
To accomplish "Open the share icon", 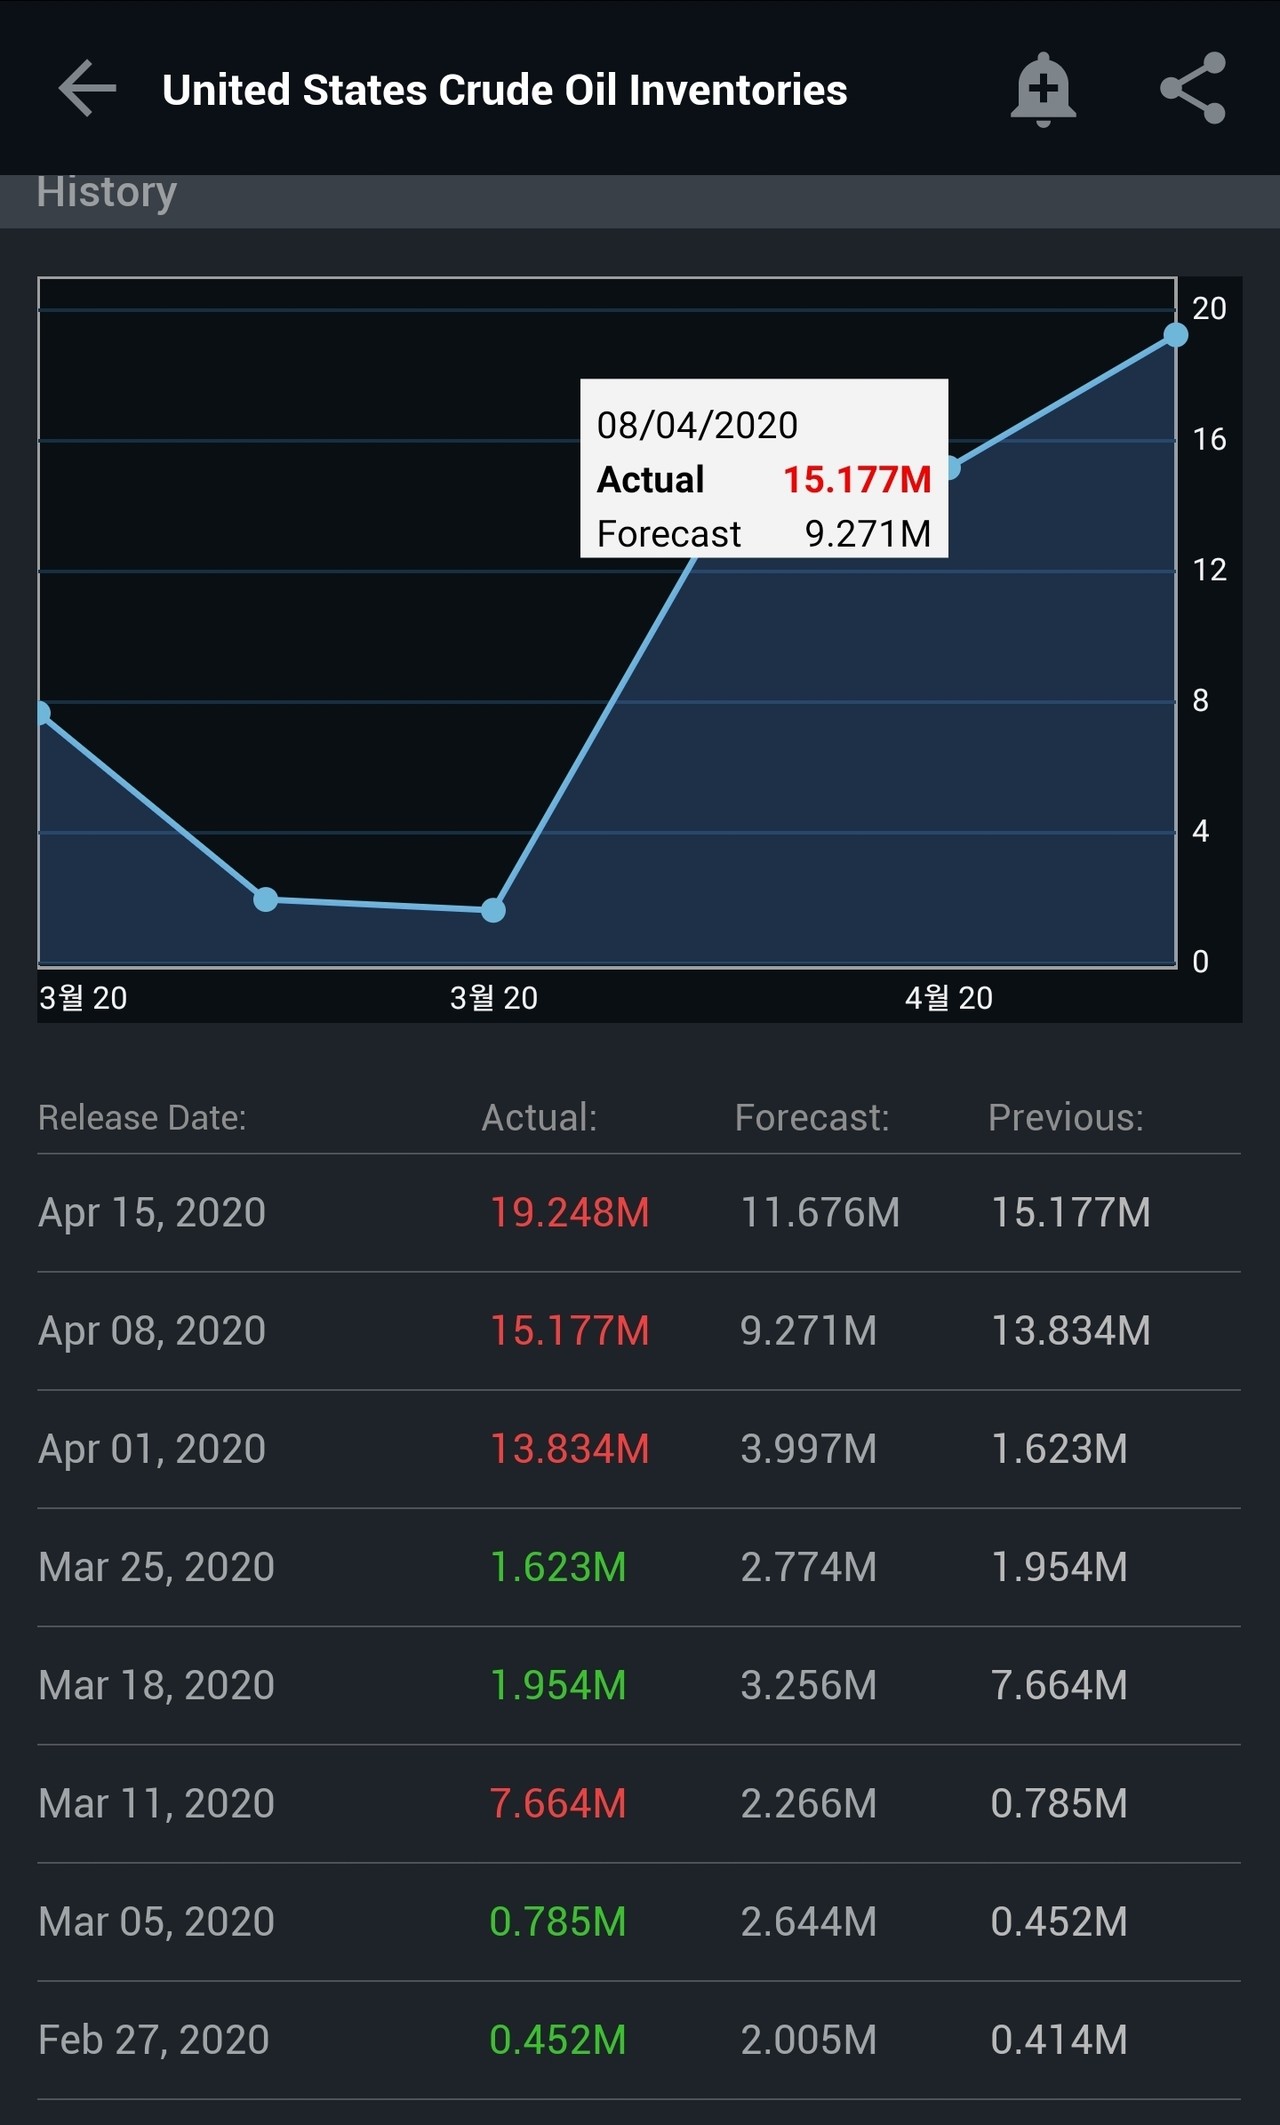I will click(x=1192, y=89).
